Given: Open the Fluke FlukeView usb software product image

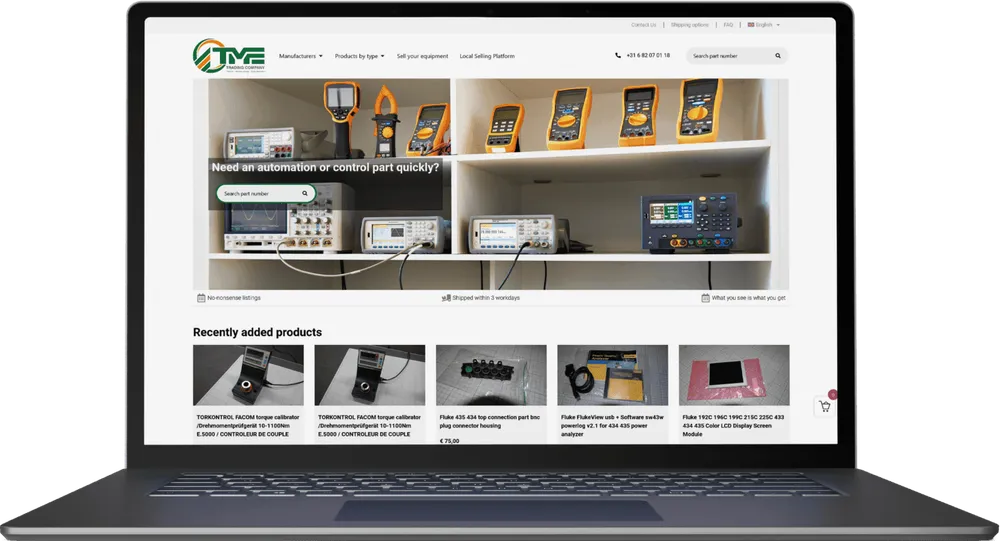Looking at the screenshot, I should [x=612, y=375].
